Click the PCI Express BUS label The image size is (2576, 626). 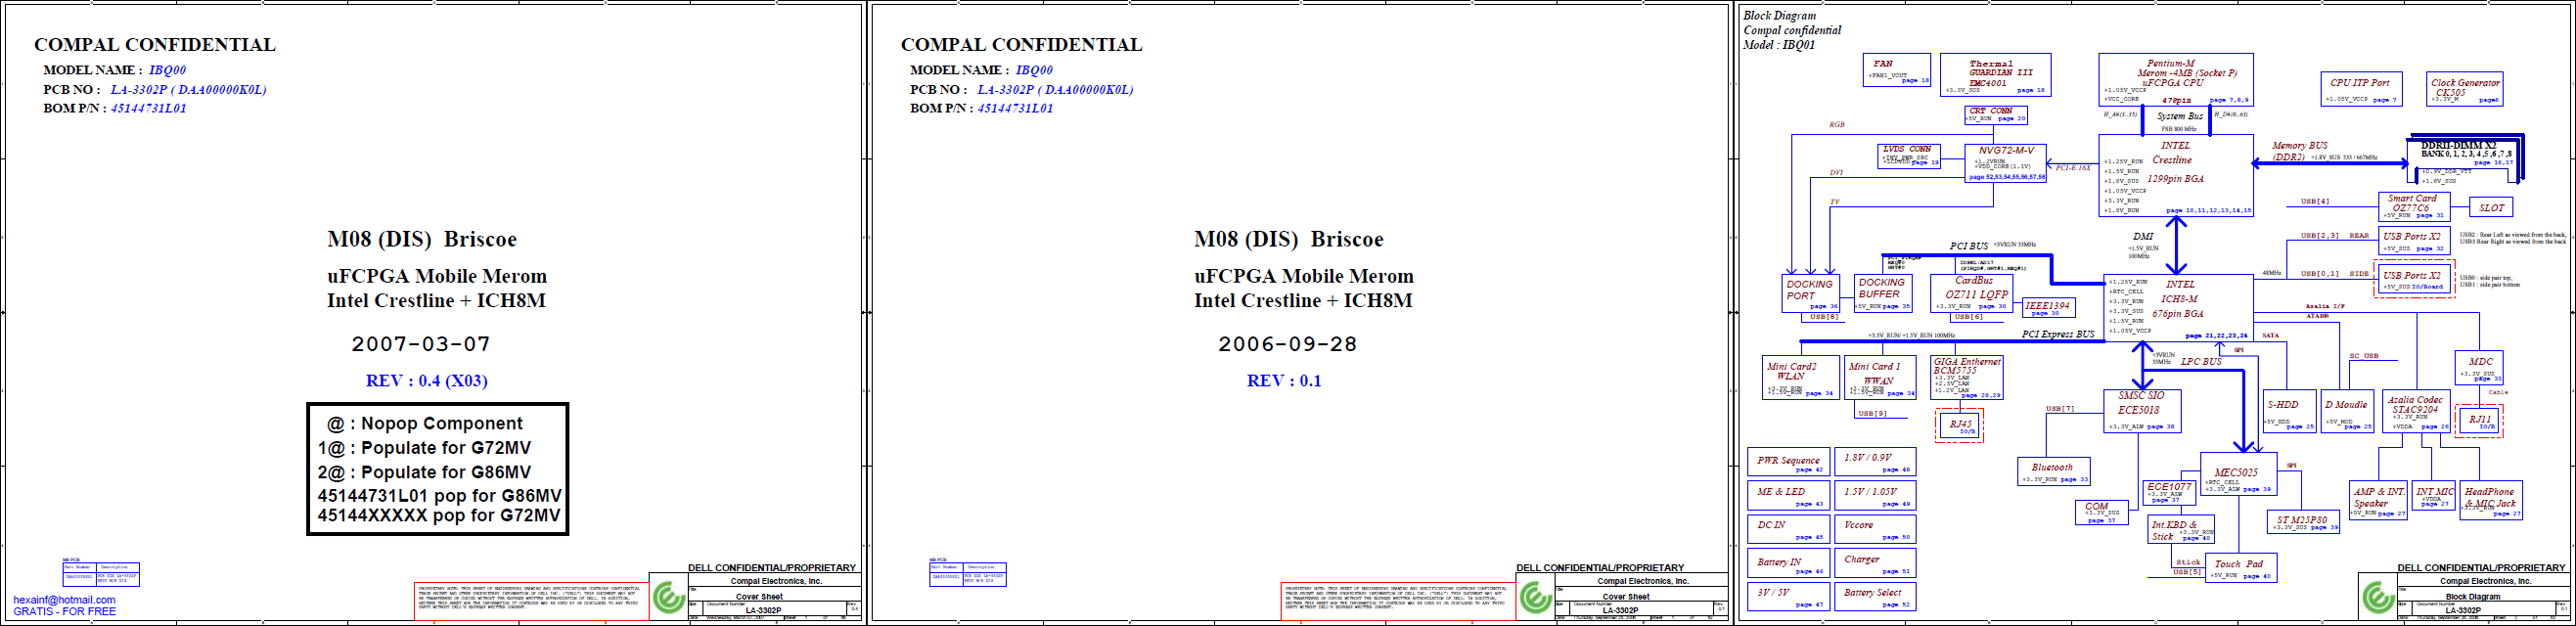pyautogui.click(x=2058, y=334)
